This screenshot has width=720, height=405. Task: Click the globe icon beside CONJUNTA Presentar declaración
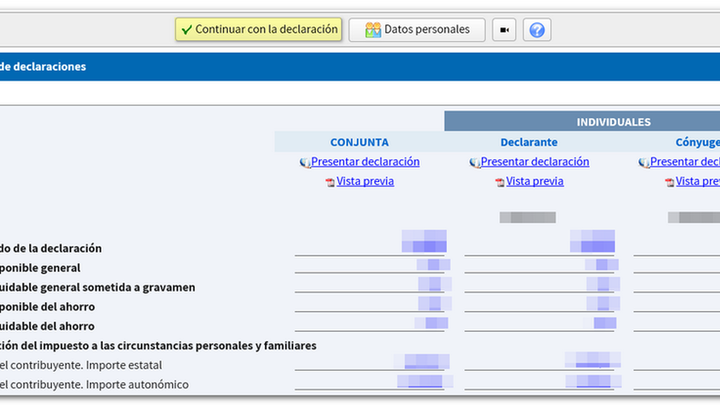pyautogui.click(x=305, y=163)
